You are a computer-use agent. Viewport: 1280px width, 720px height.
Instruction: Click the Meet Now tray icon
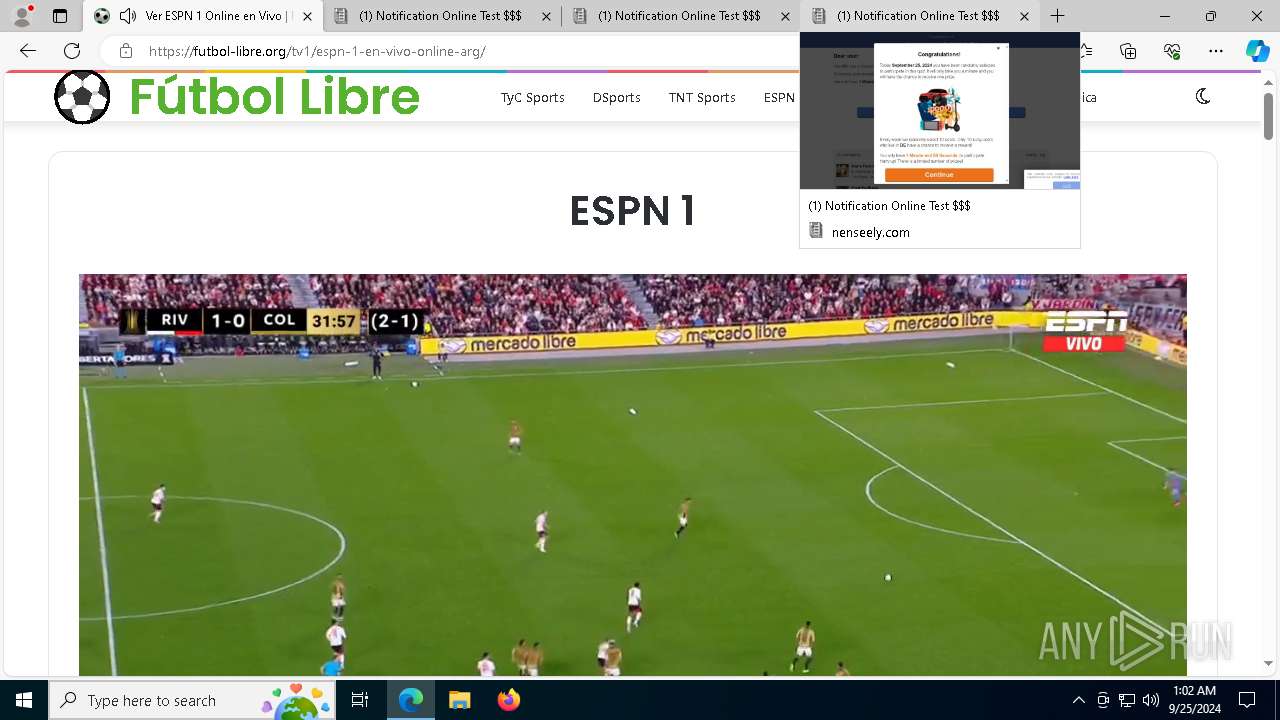(x=1103, y=700)
